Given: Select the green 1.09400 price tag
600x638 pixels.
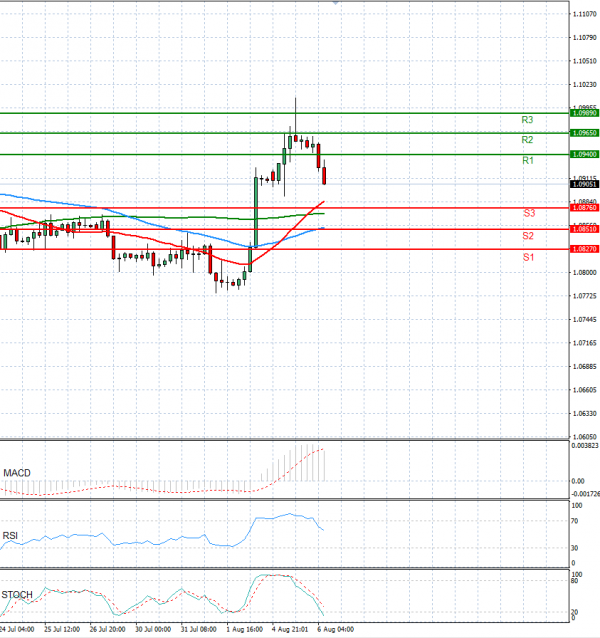Looking at the screenshot, I should coord(585,154).
